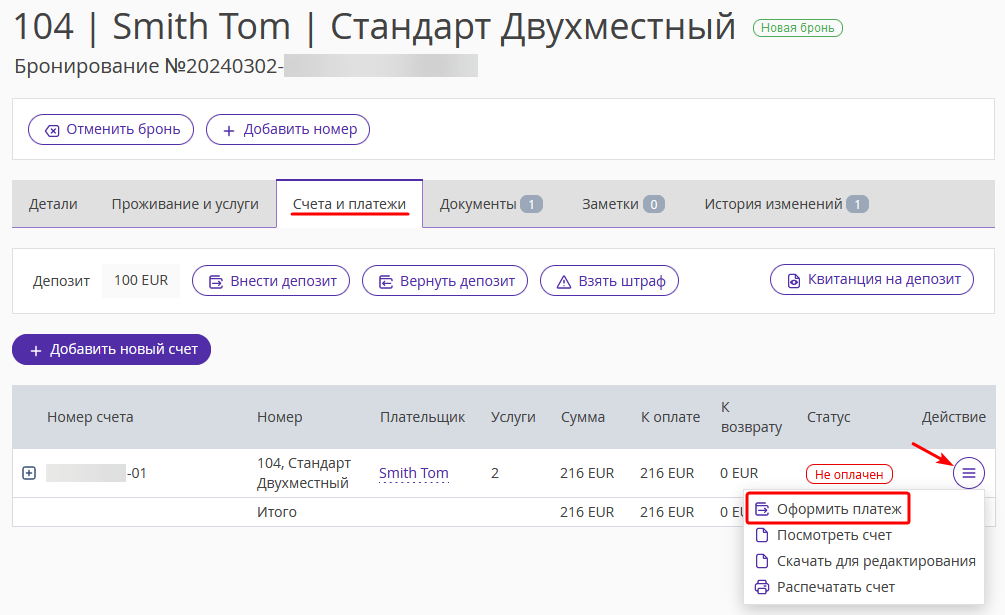This screenshot has height=615, width=1005.
Task: Go to the Детали tab
Action: 53,204
